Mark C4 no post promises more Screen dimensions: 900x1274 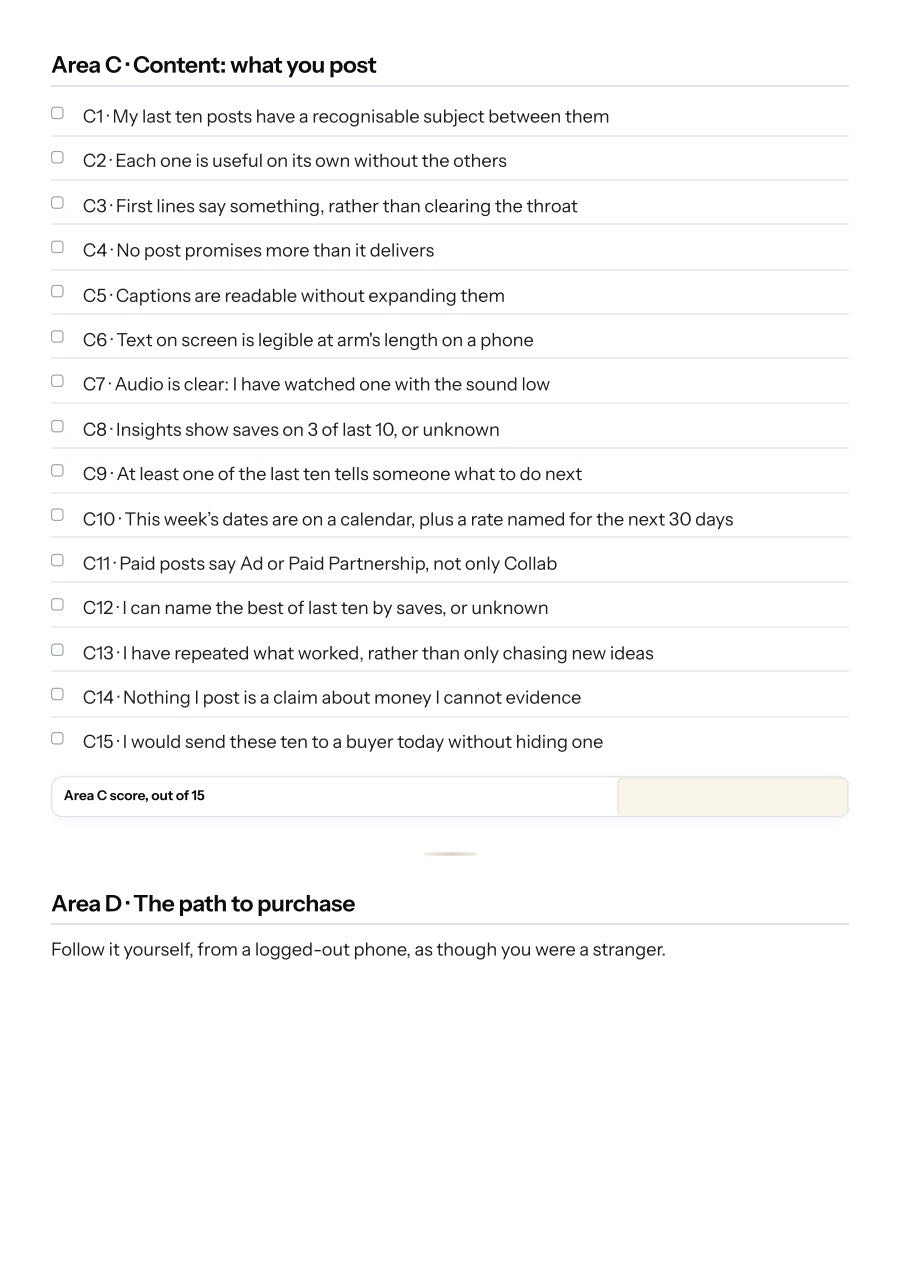[x=57, y=247]
